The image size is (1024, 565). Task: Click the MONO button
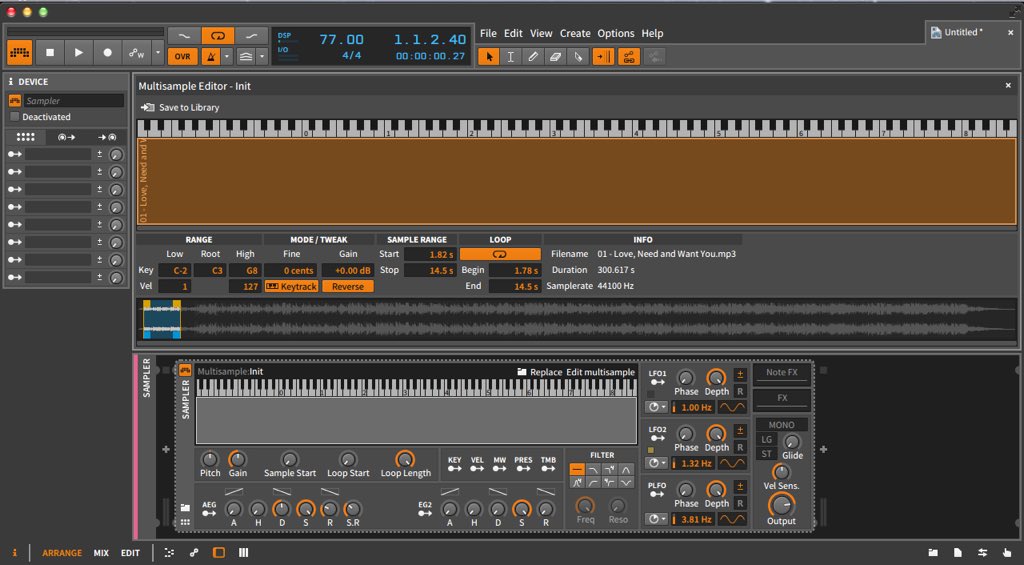[781, 425]
